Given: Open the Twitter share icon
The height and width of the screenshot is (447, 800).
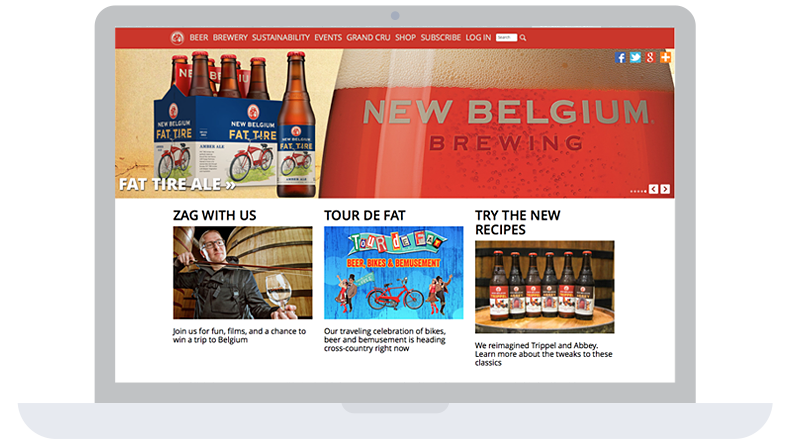Looking at the screenshot, I should click(x=635, y=57).
